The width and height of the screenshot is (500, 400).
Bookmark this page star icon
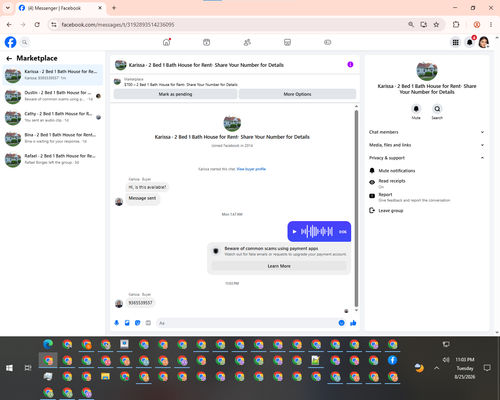[436, 25]
